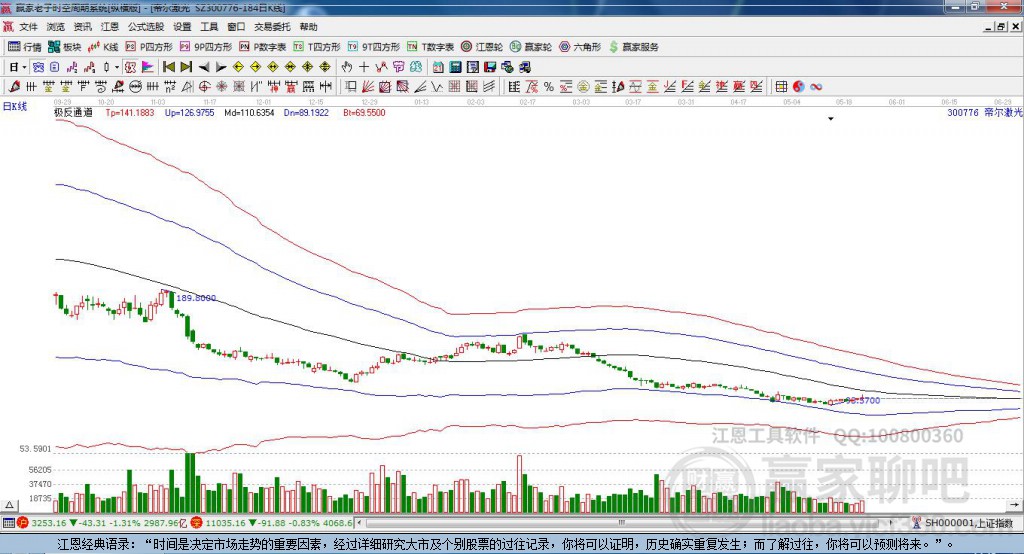Click the 300776 帝尔激光 stock label

pyautogui.click(x=984, y=112)
